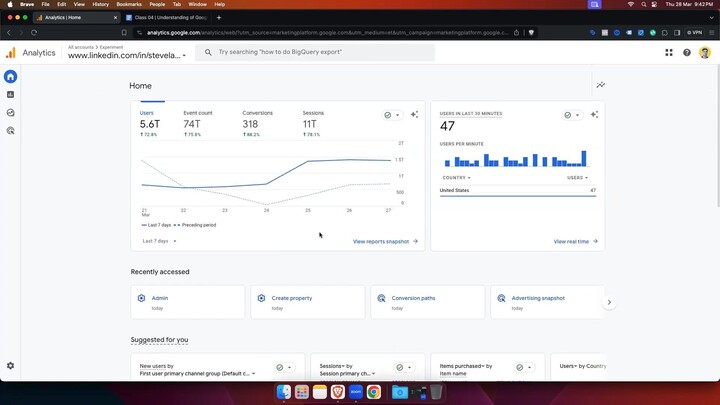The image size is (720, 405).
Task: Click the United States row in realtime card
Action: tap(518, 191)
